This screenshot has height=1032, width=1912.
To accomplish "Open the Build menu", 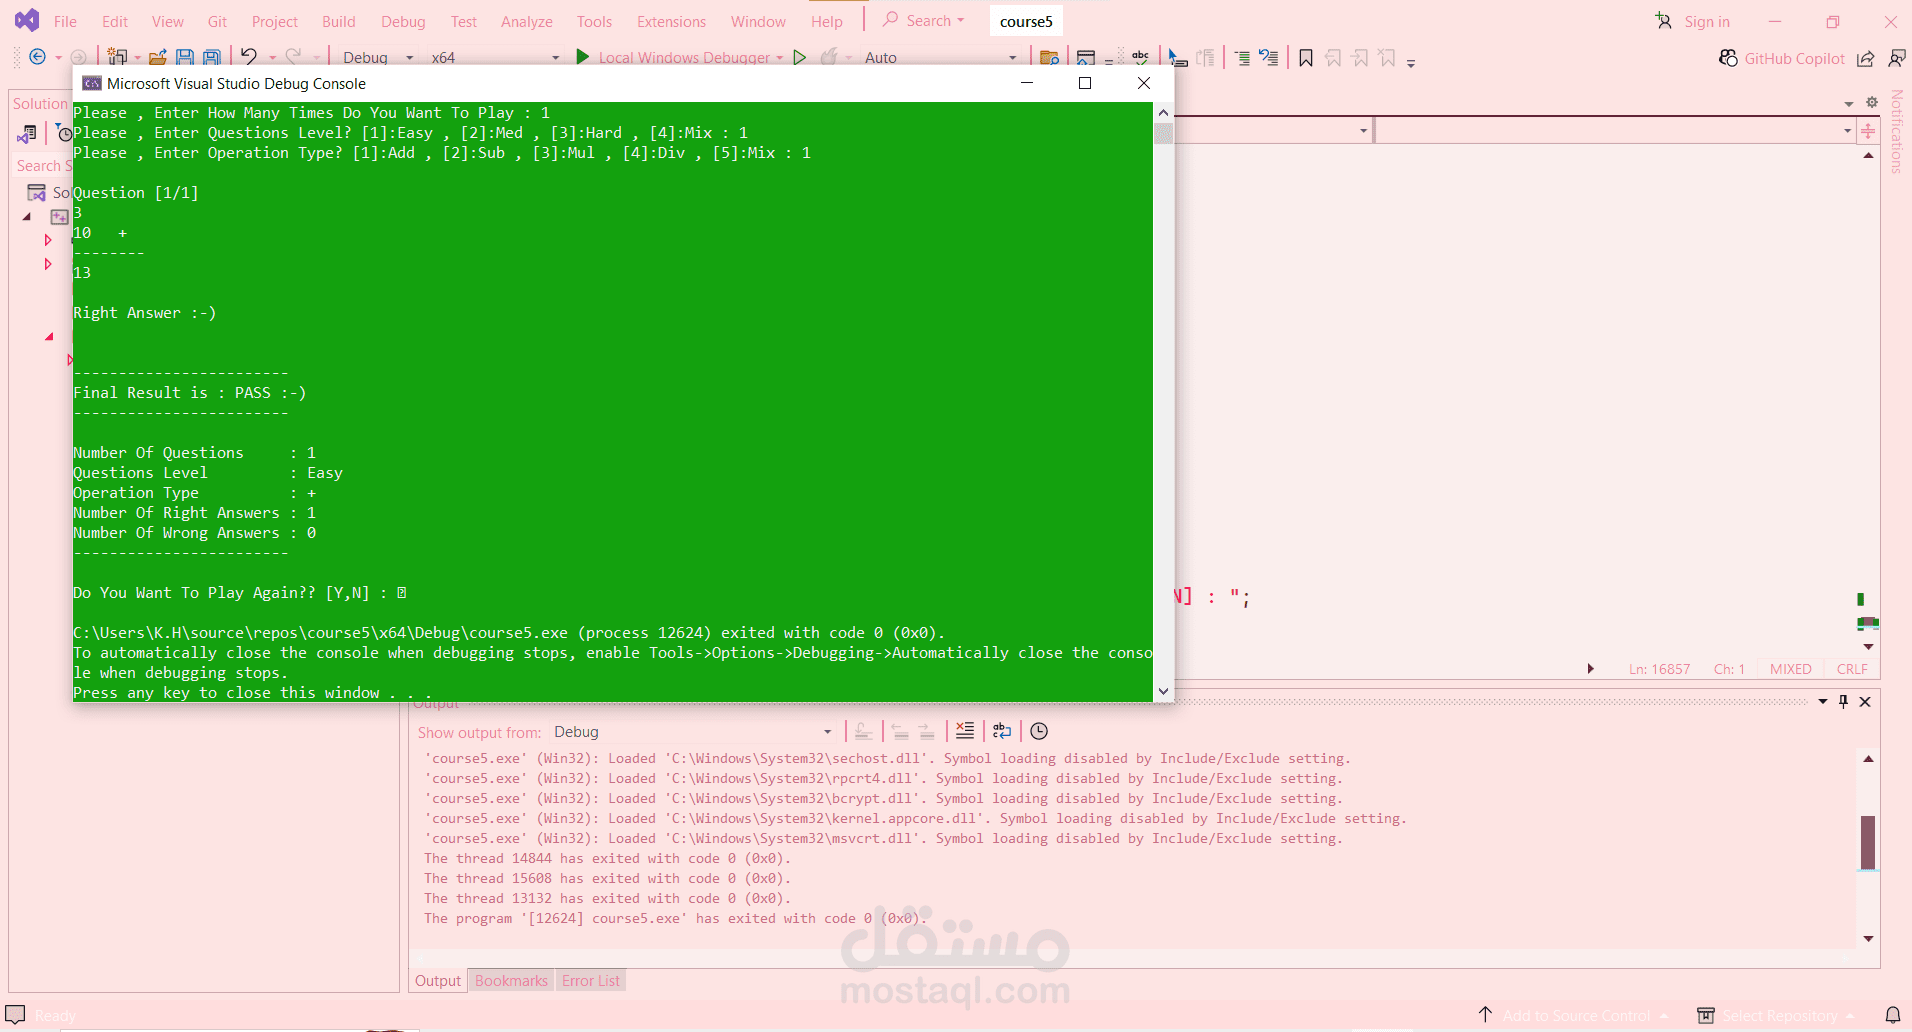I will (x=338, y=21).
